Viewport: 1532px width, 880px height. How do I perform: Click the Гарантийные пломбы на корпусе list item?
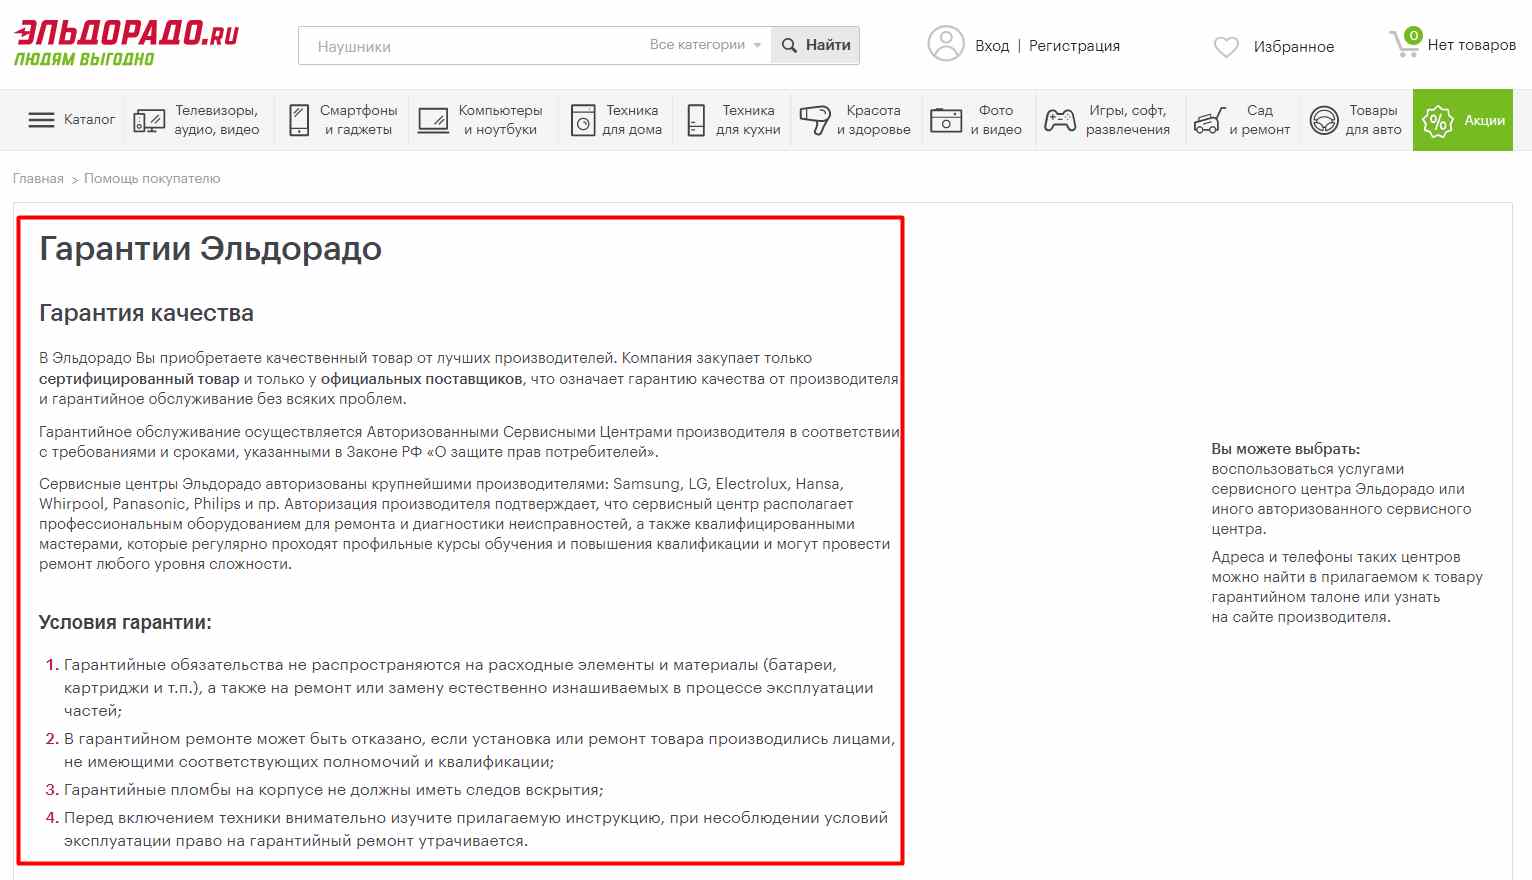coord(333,790)
